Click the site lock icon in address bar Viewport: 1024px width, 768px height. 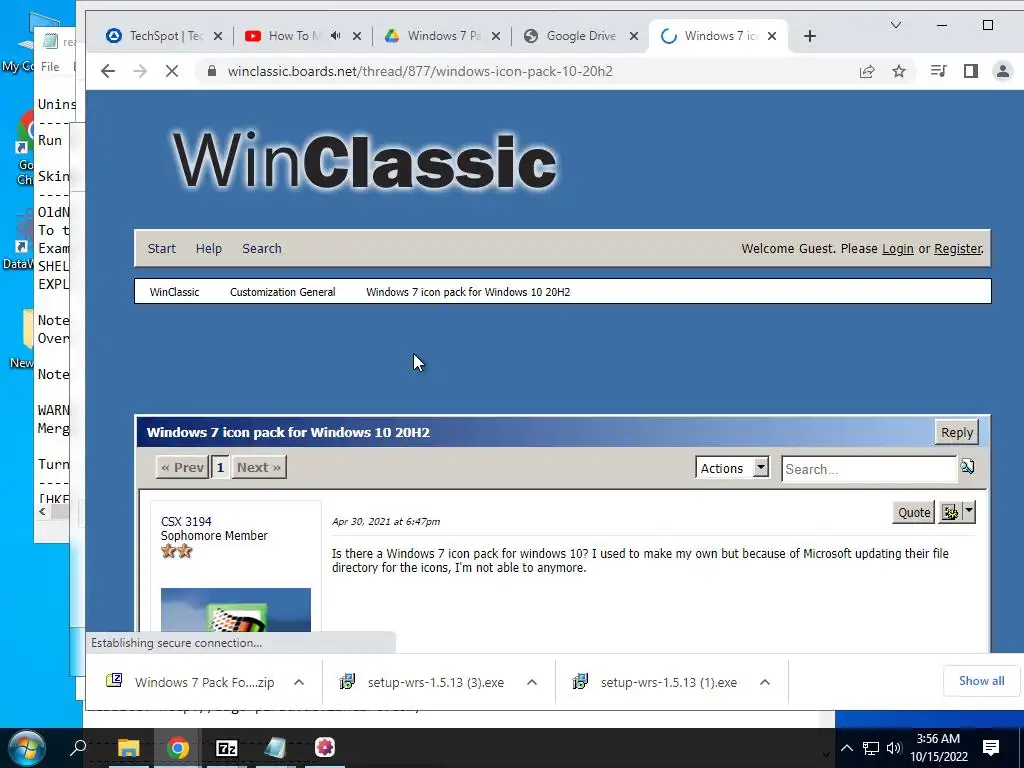coord(212,71)
